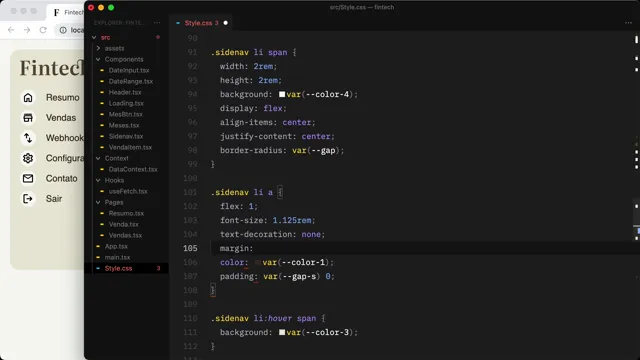This screenshot has height=360, width=640.
Task: Click the Resumo home icon in the browser sidenav
Action: 28,98
